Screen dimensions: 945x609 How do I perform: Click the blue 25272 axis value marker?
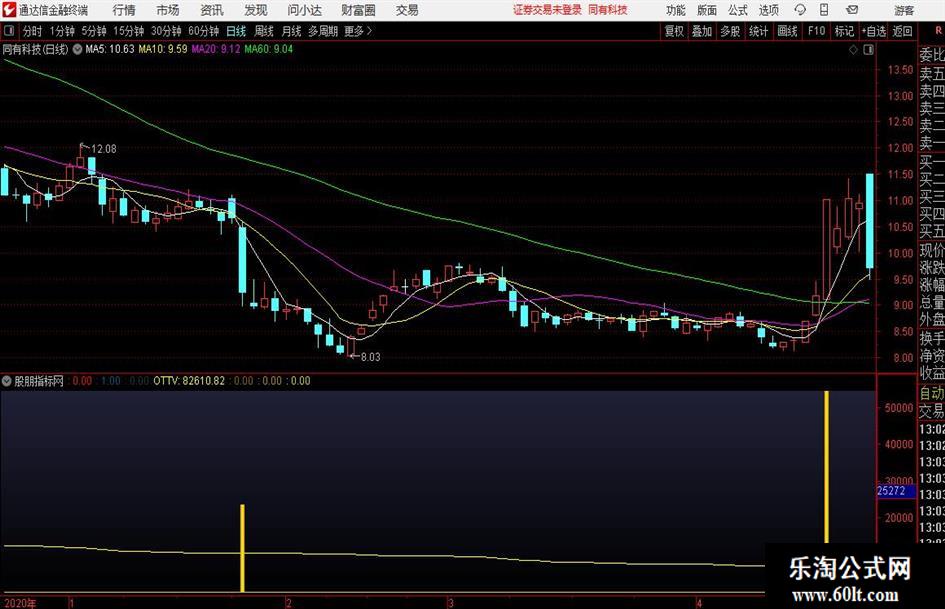coord(896,491)
